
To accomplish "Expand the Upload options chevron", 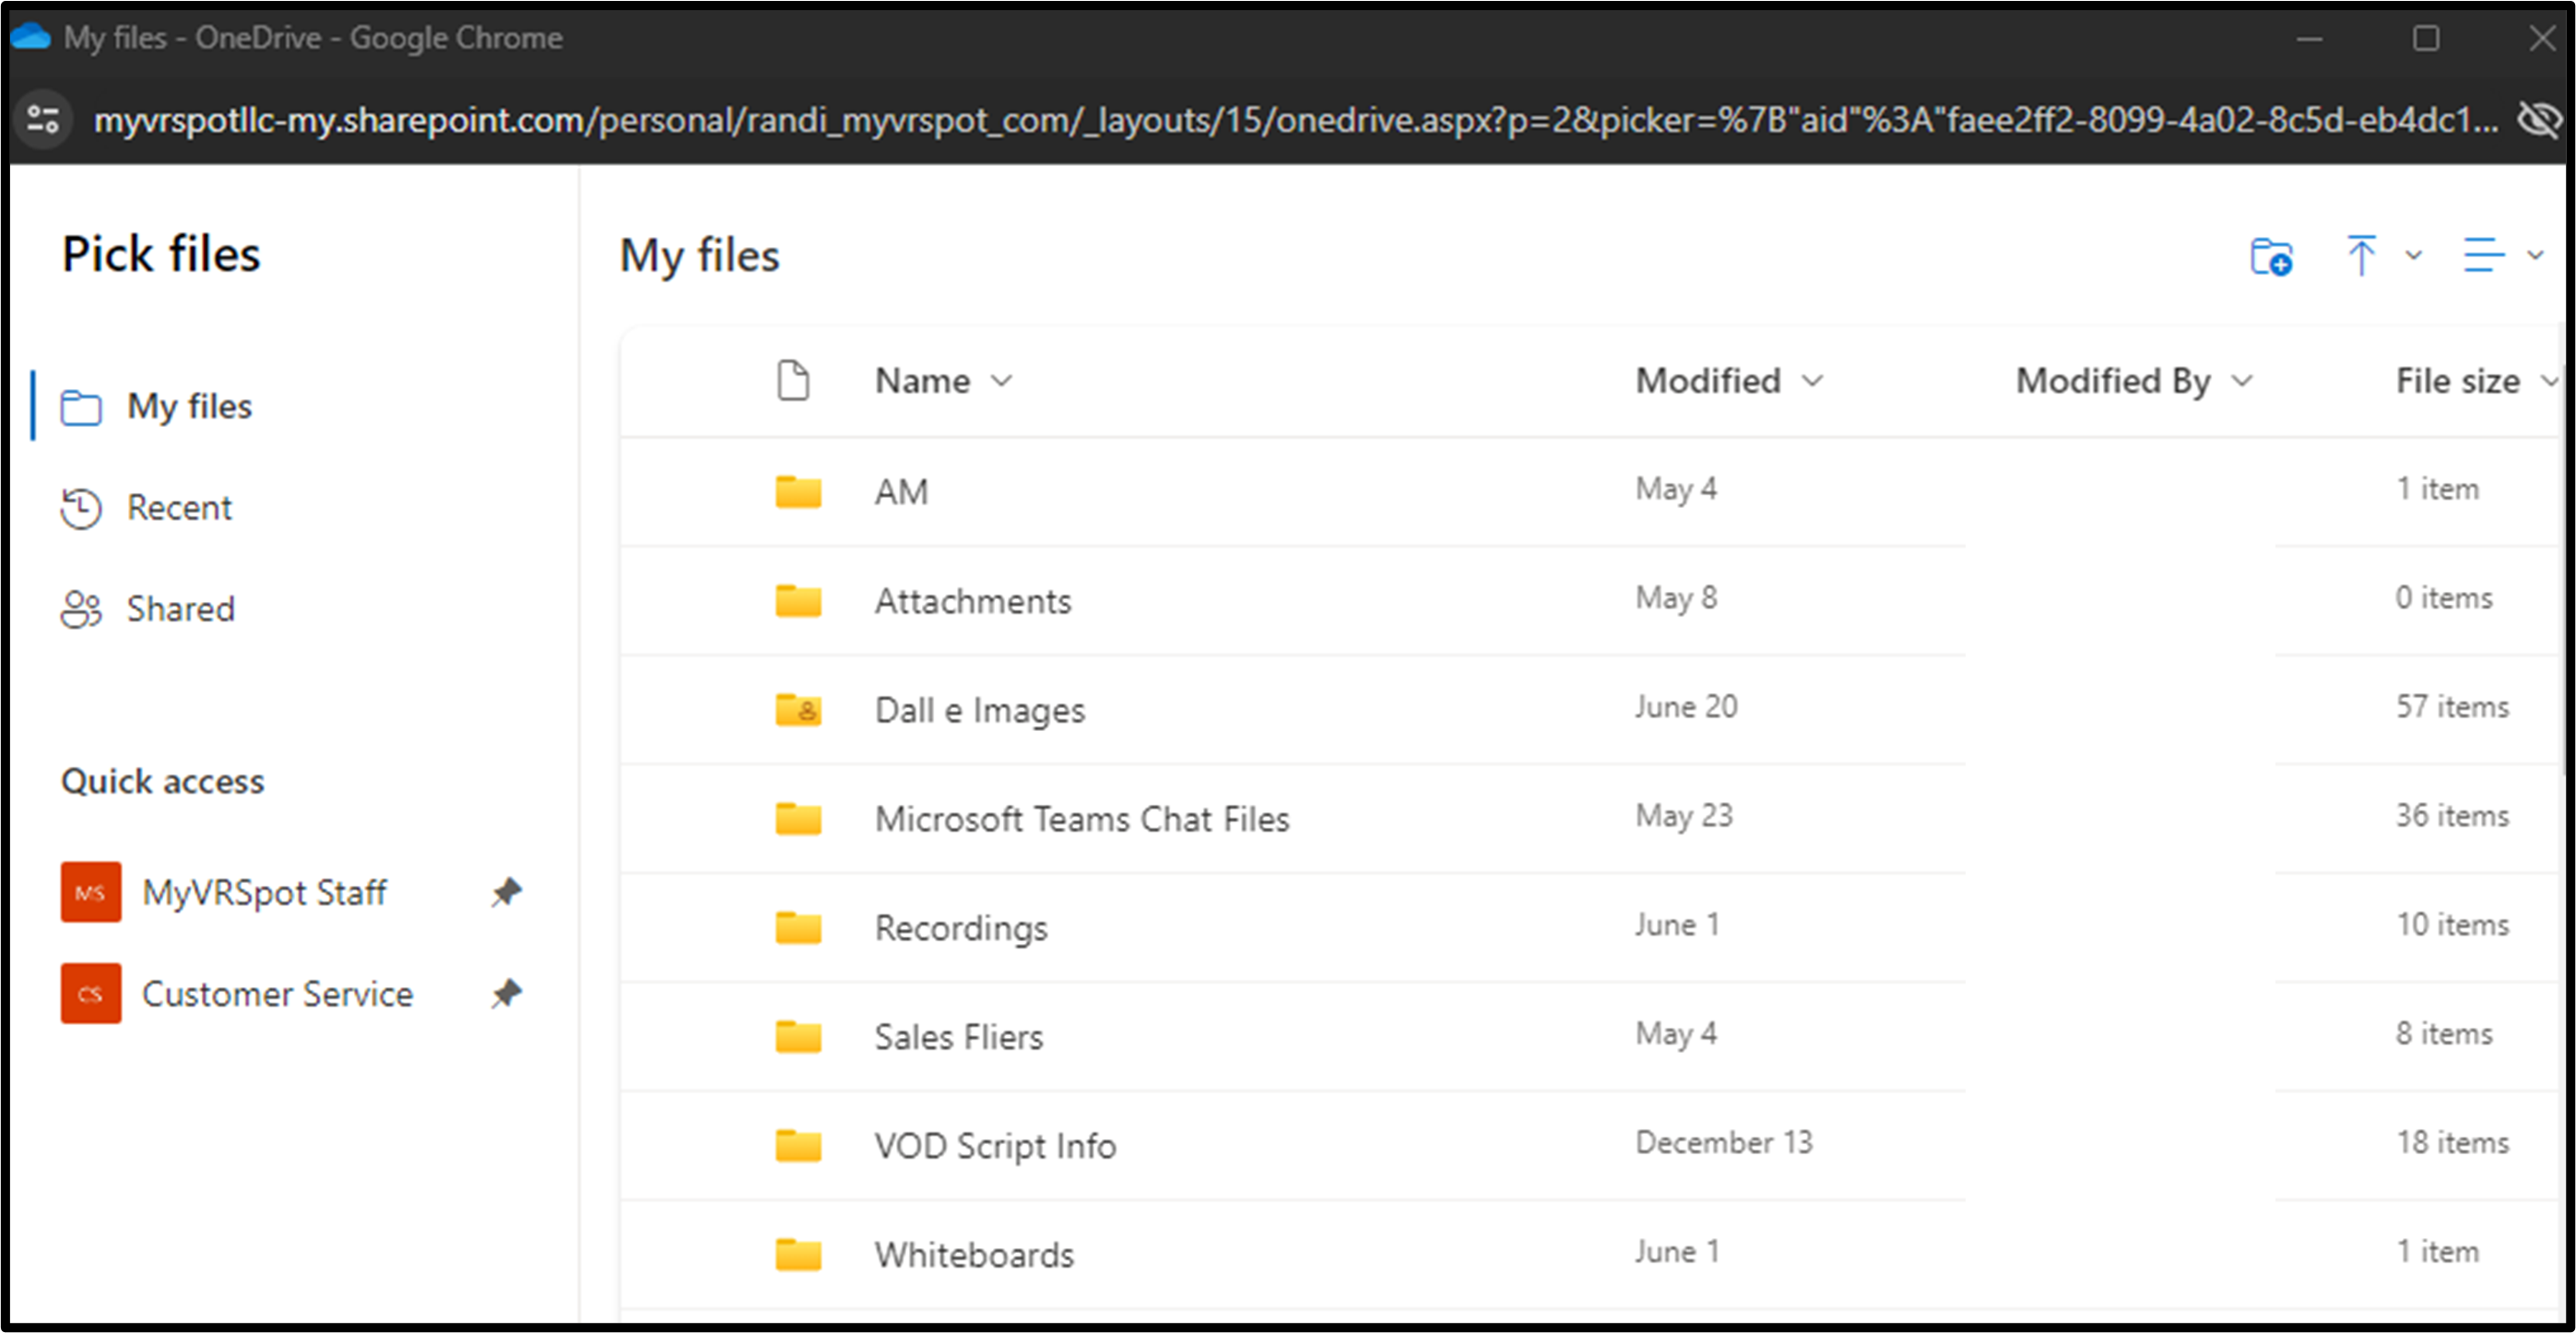I will pos(2413,255).
